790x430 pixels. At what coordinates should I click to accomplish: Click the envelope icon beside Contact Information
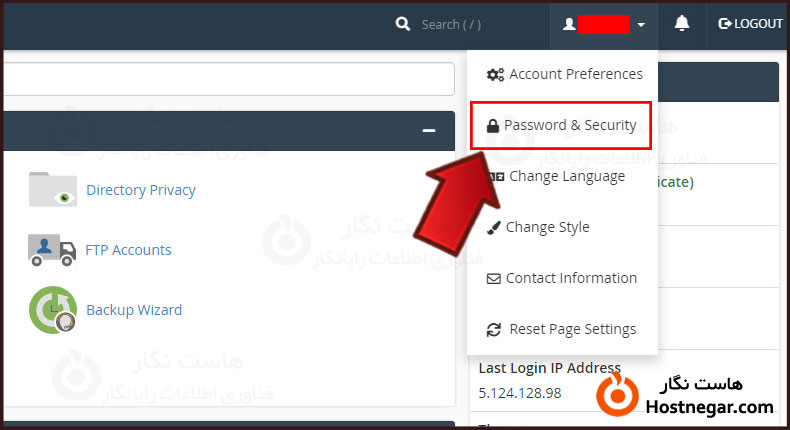493,279
